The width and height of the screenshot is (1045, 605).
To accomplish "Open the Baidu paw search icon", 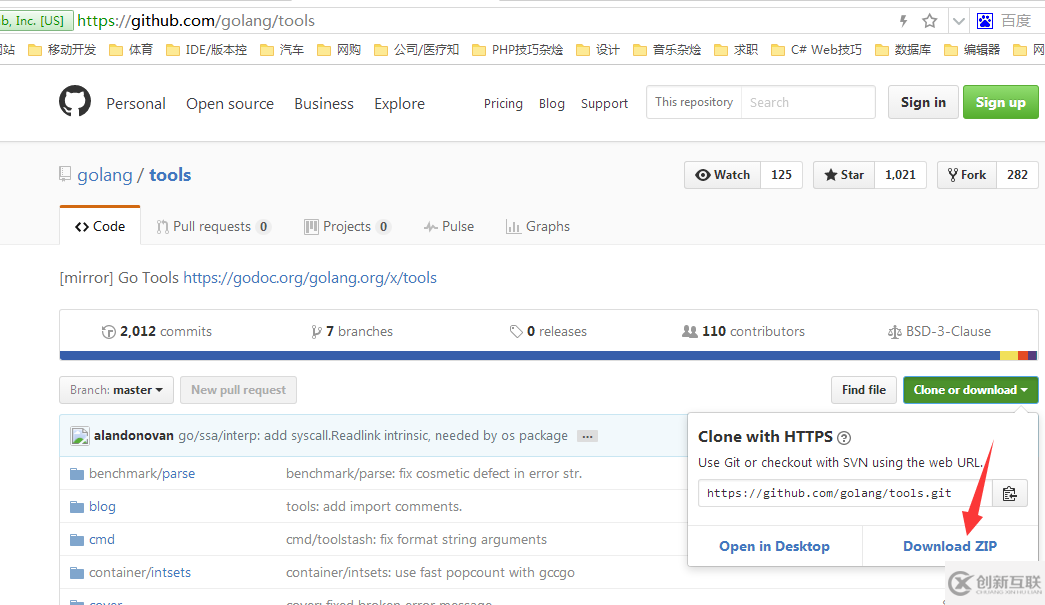I will (984, 21).
